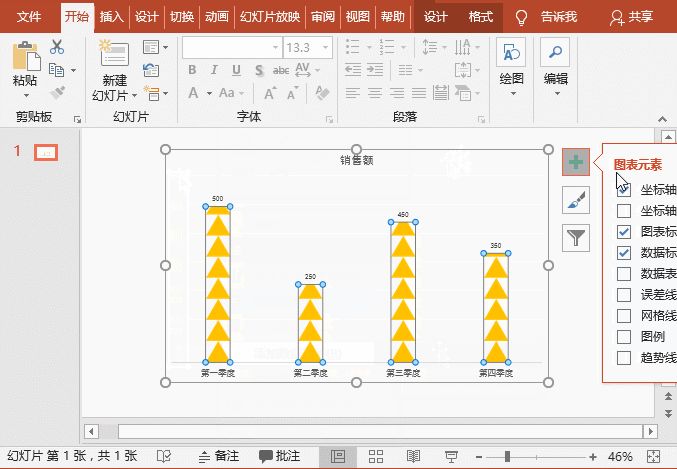Screen dimensions: 677x469
Task: Expand Paste options arrow
Action: click(x=26, y=96)
